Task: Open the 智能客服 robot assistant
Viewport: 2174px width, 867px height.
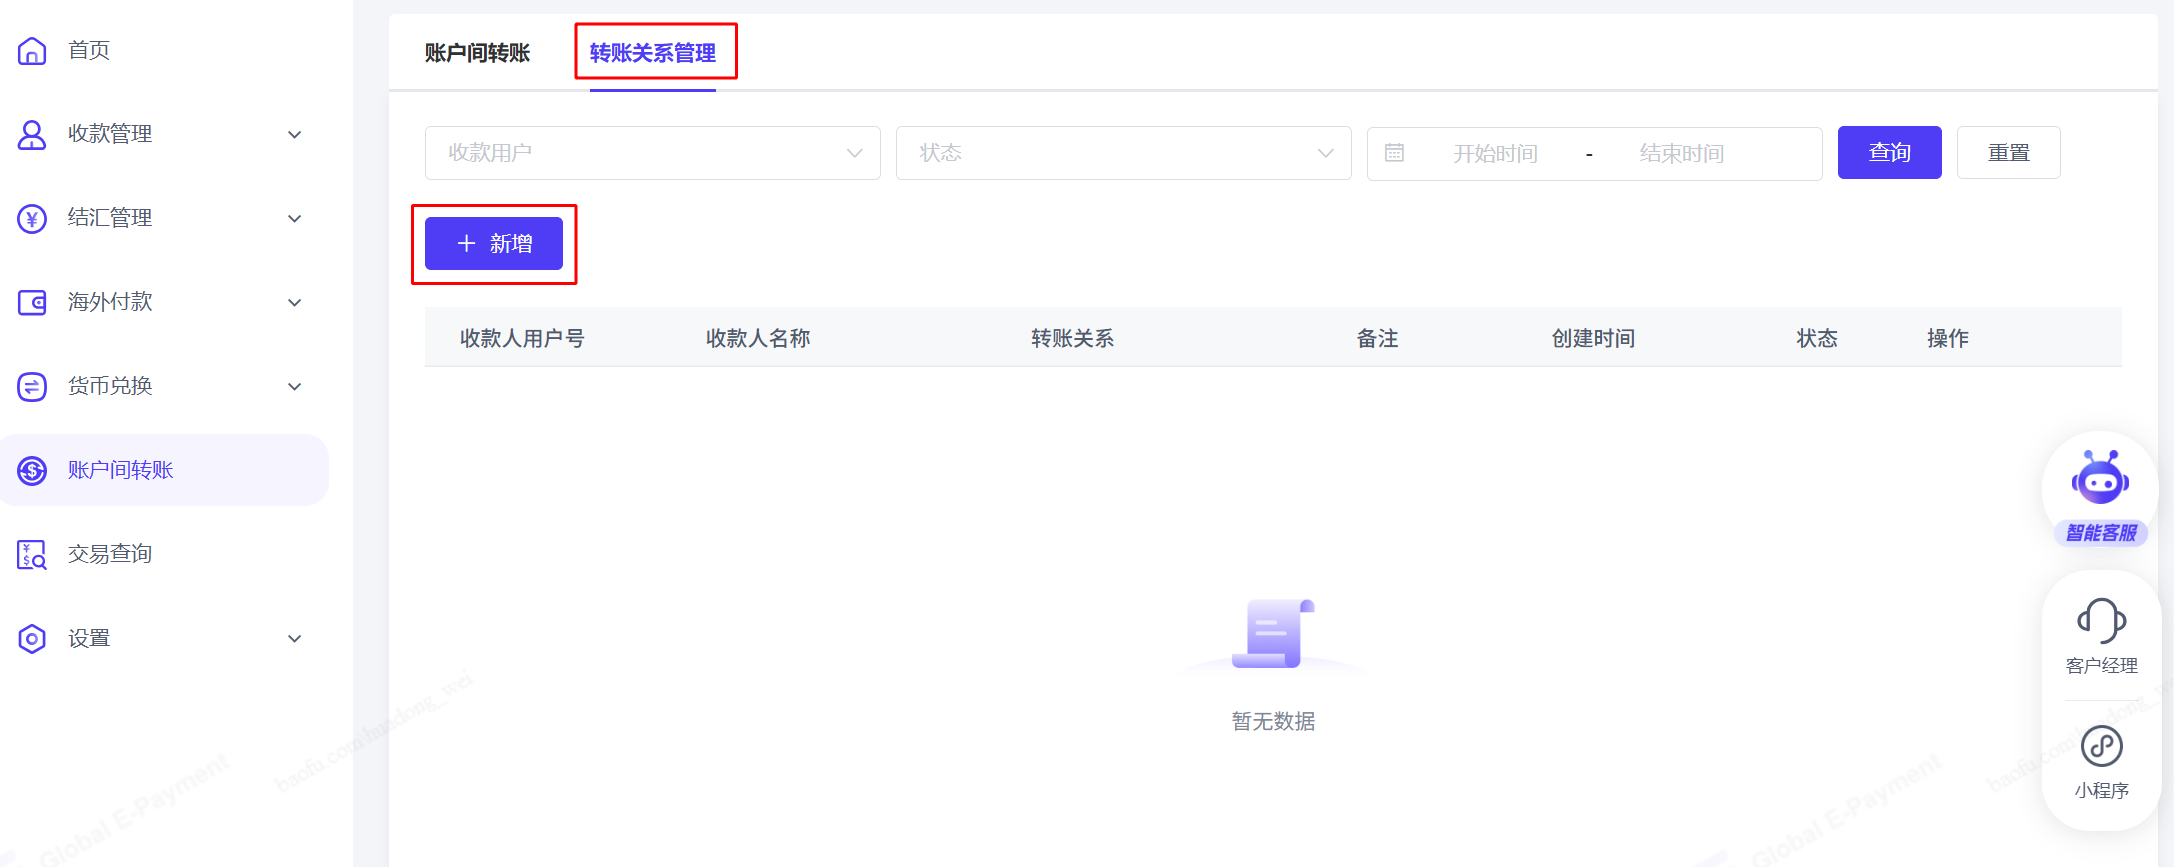Action: (x=2100, y=480)
